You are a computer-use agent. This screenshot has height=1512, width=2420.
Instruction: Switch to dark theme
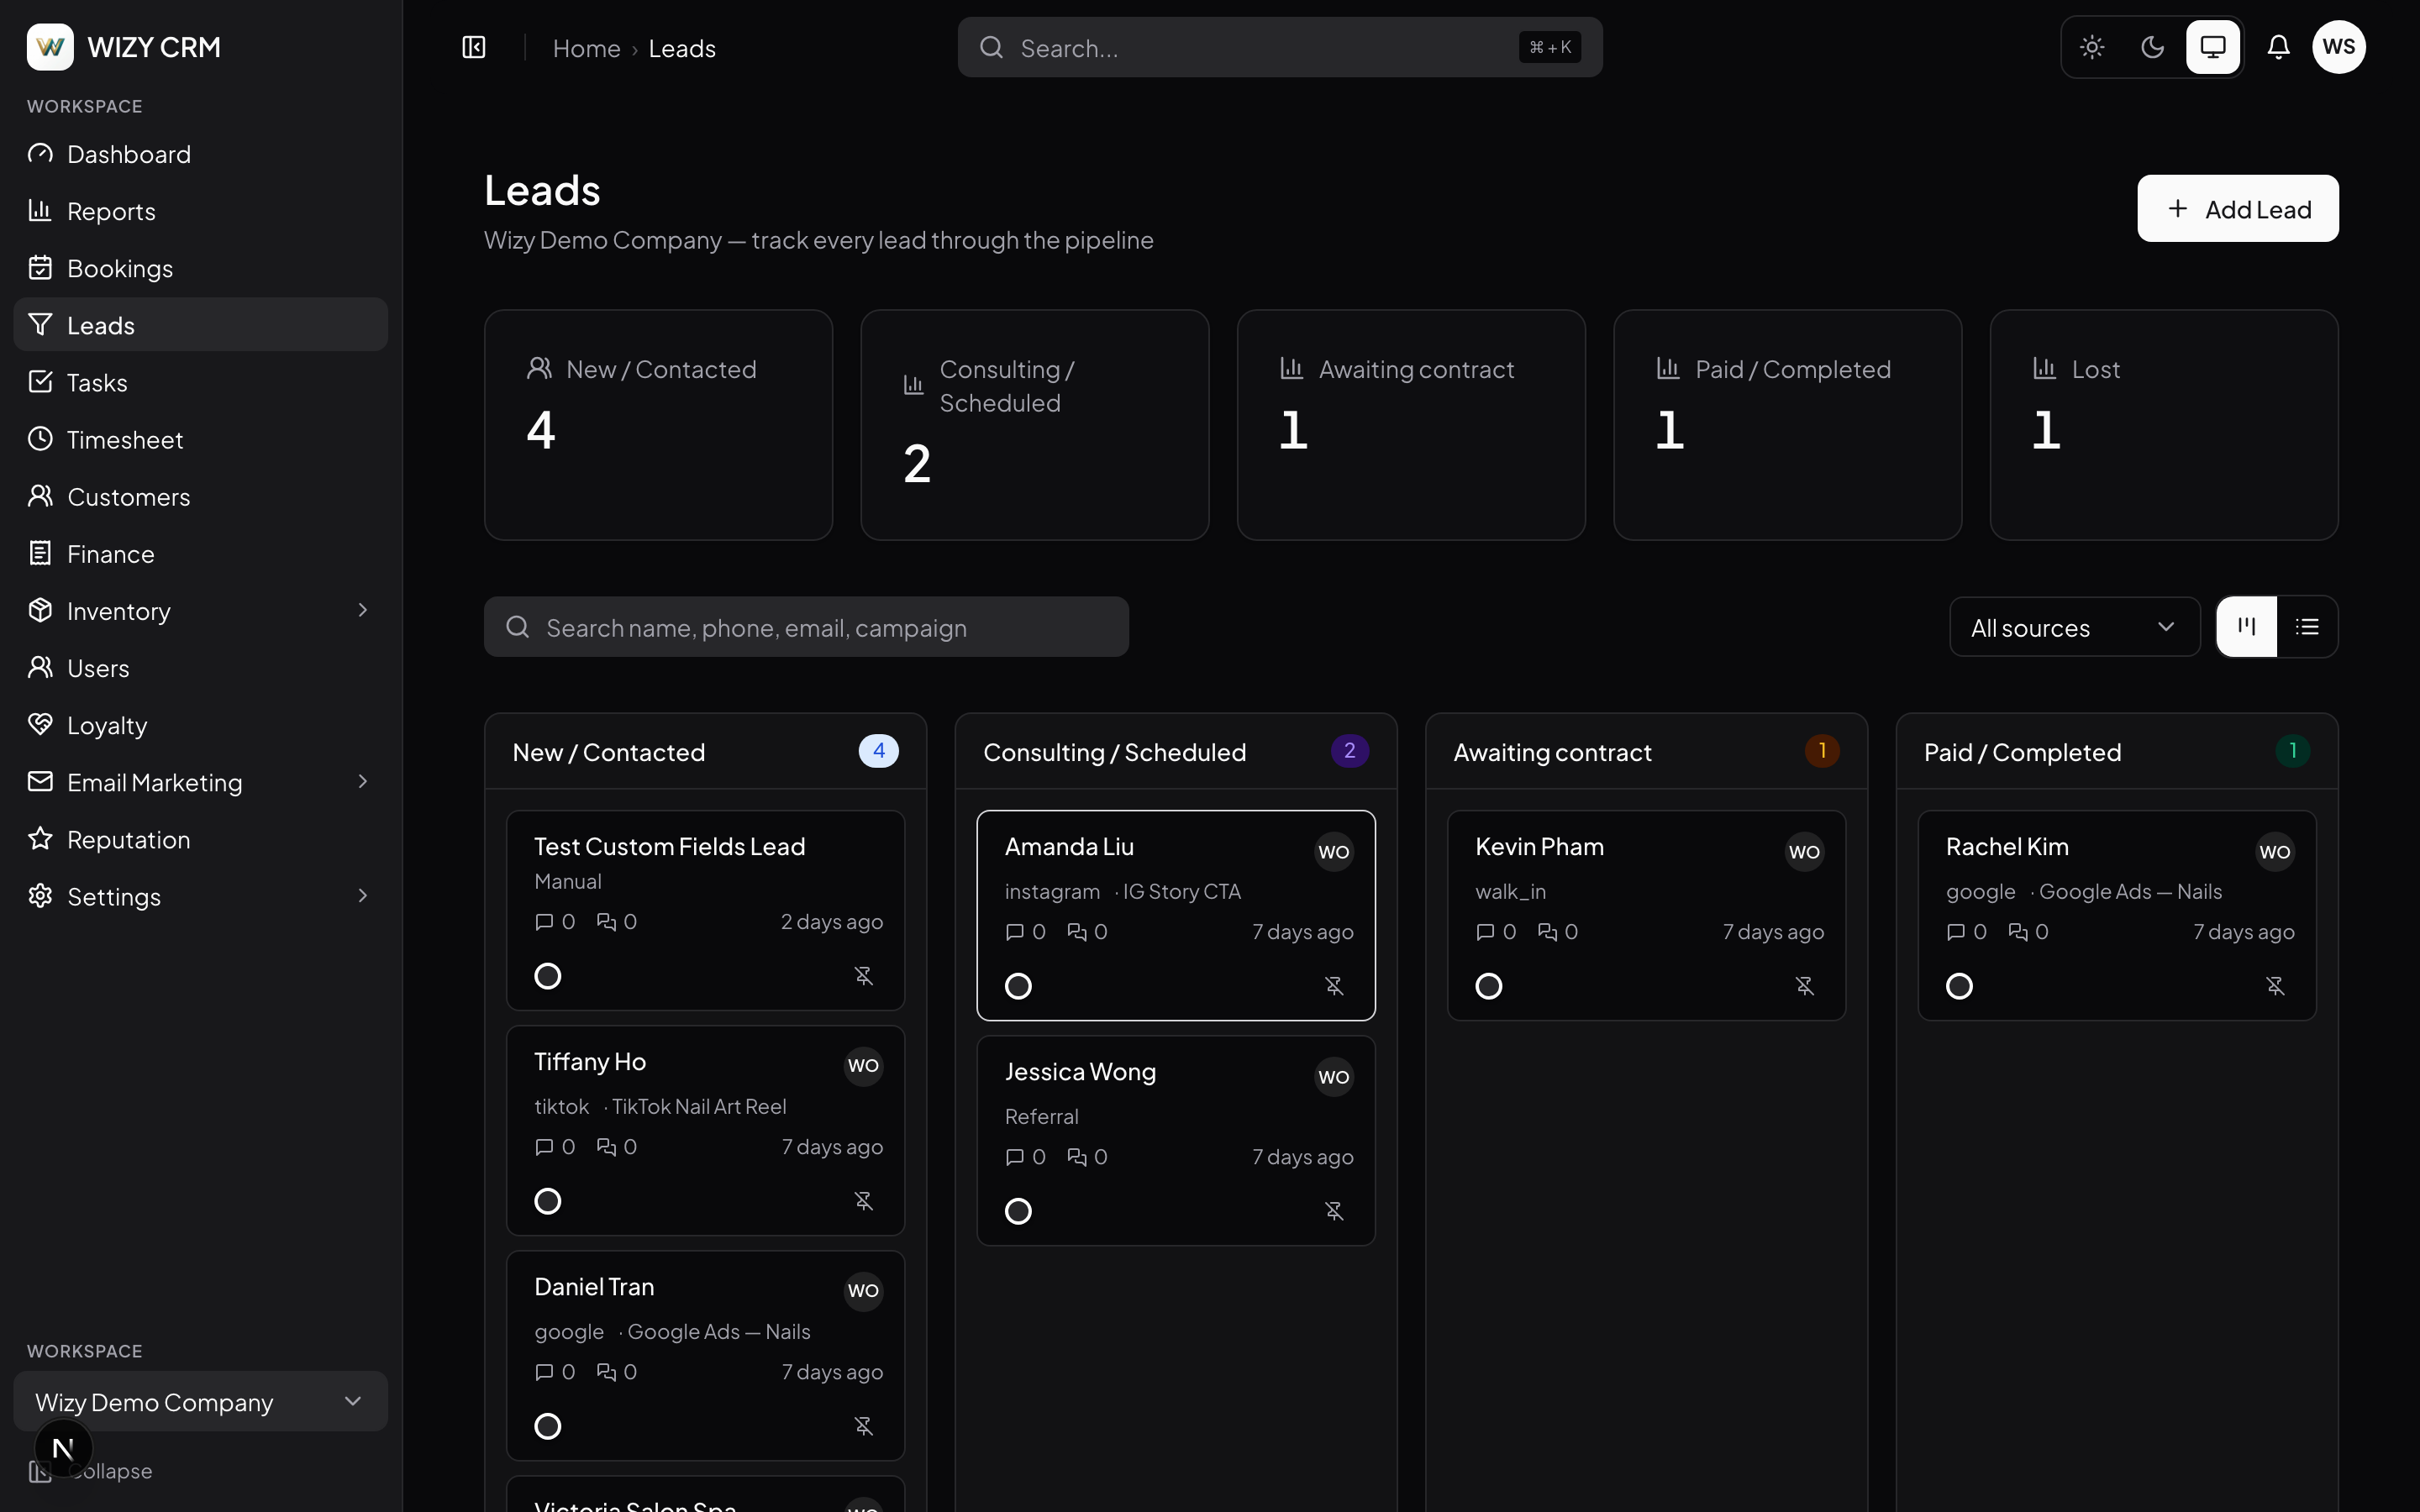click(x=2152, y=47)
